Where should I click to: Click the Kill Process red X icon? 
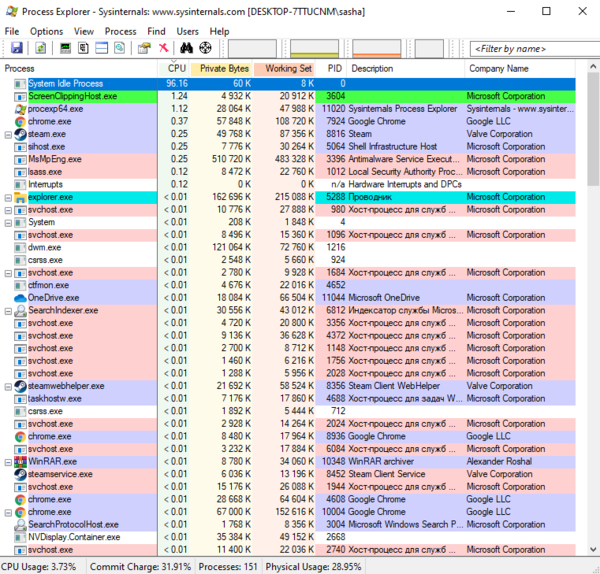162,48
